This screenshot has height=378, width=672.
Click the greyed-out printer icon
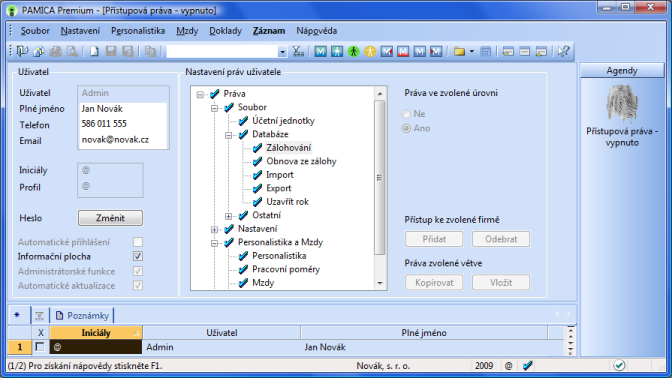(55, 51)
